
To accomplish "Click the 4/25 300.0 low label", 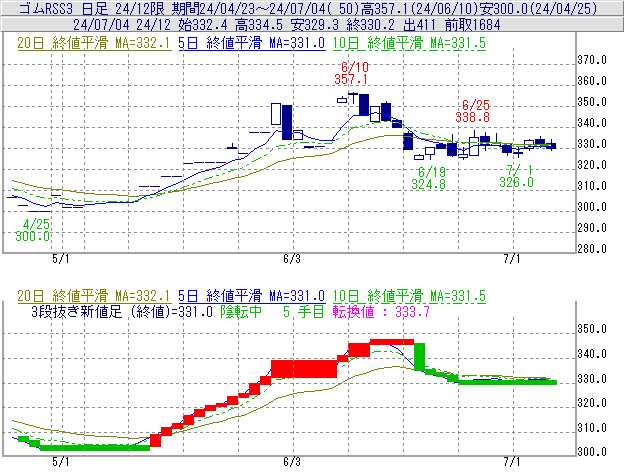I will point(33,230).
